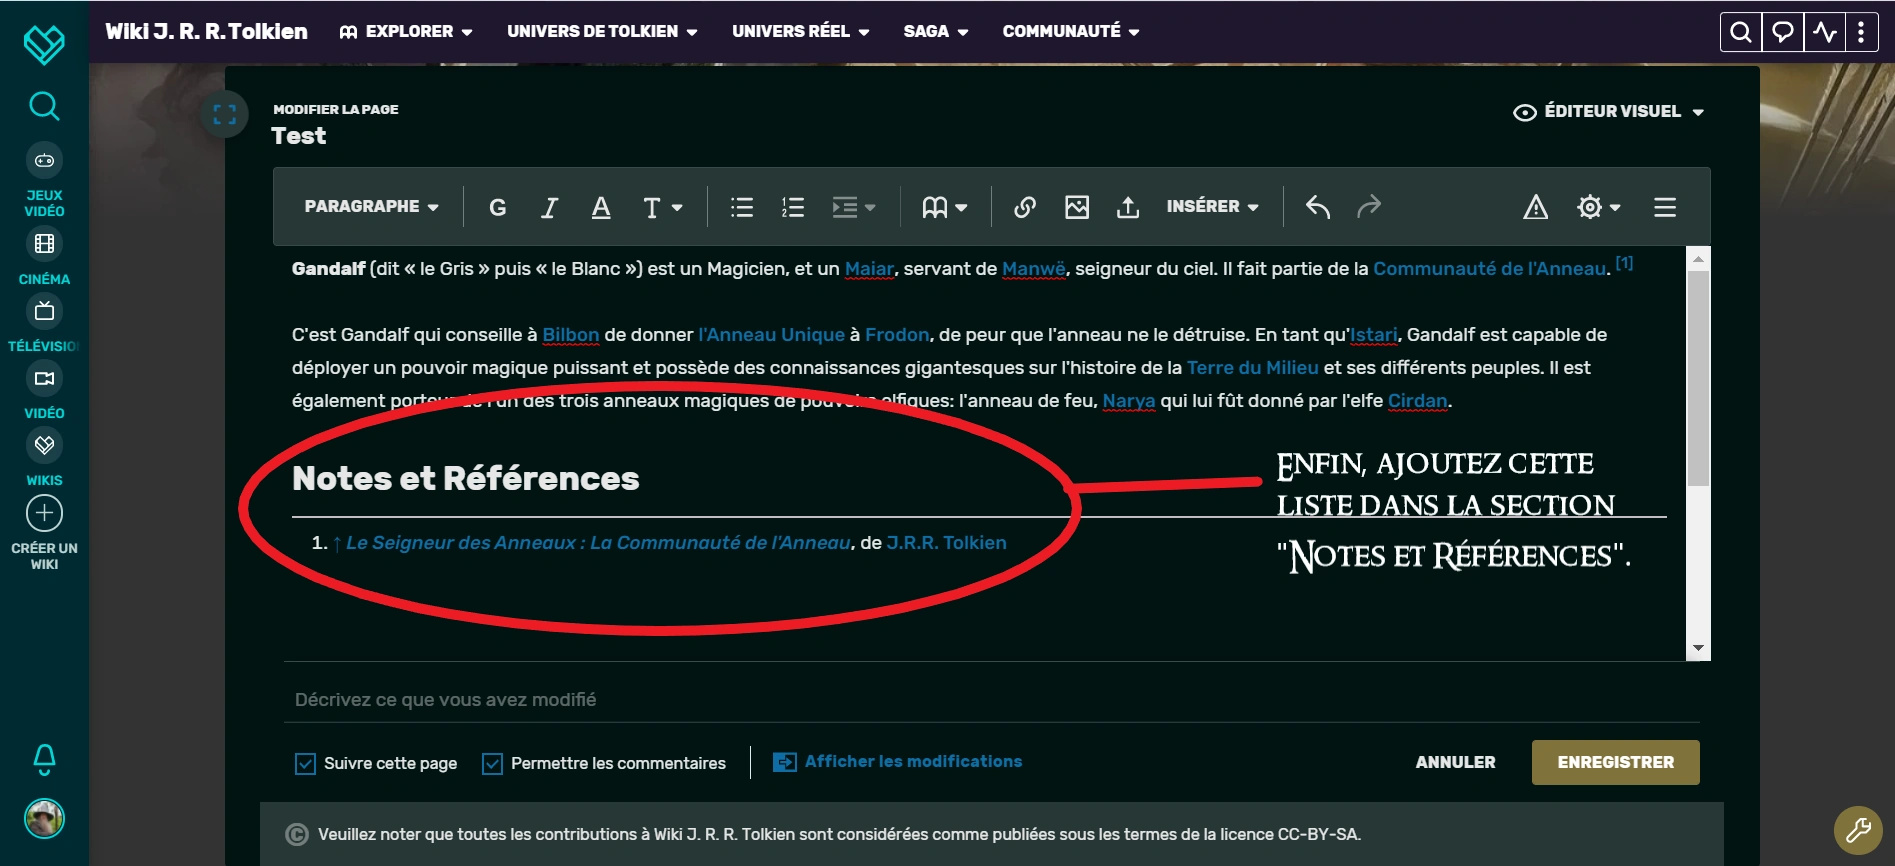This screenshot has height=866, width=1895.
Task: Click the top bar search icon
Action: [1740, 32]
